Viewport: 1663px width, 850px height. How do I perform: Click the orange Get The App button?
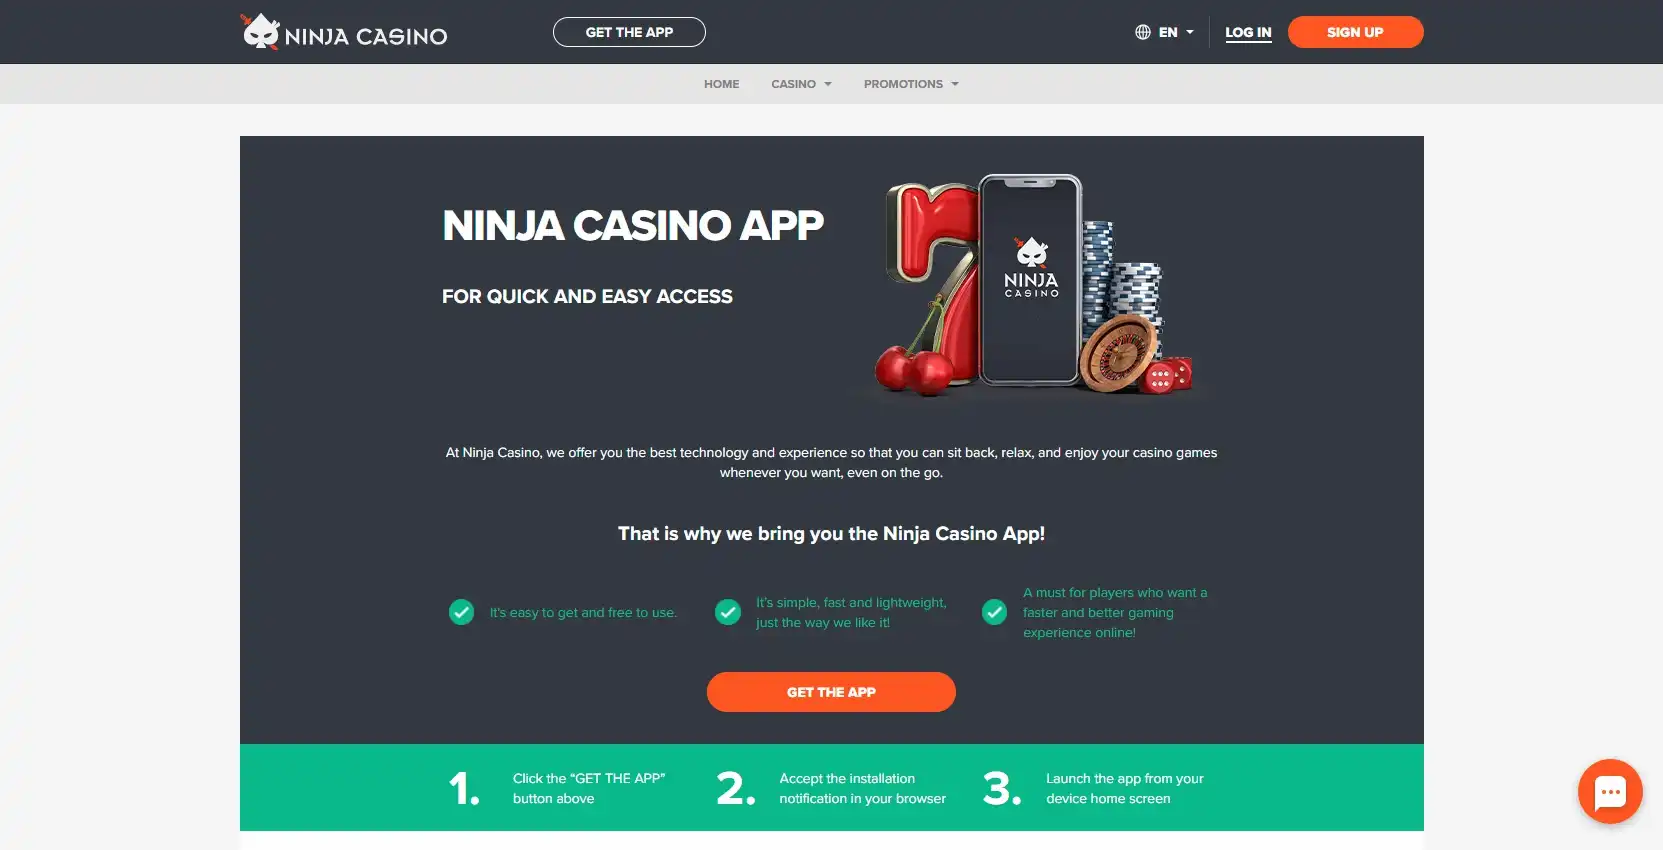(831, 692)
